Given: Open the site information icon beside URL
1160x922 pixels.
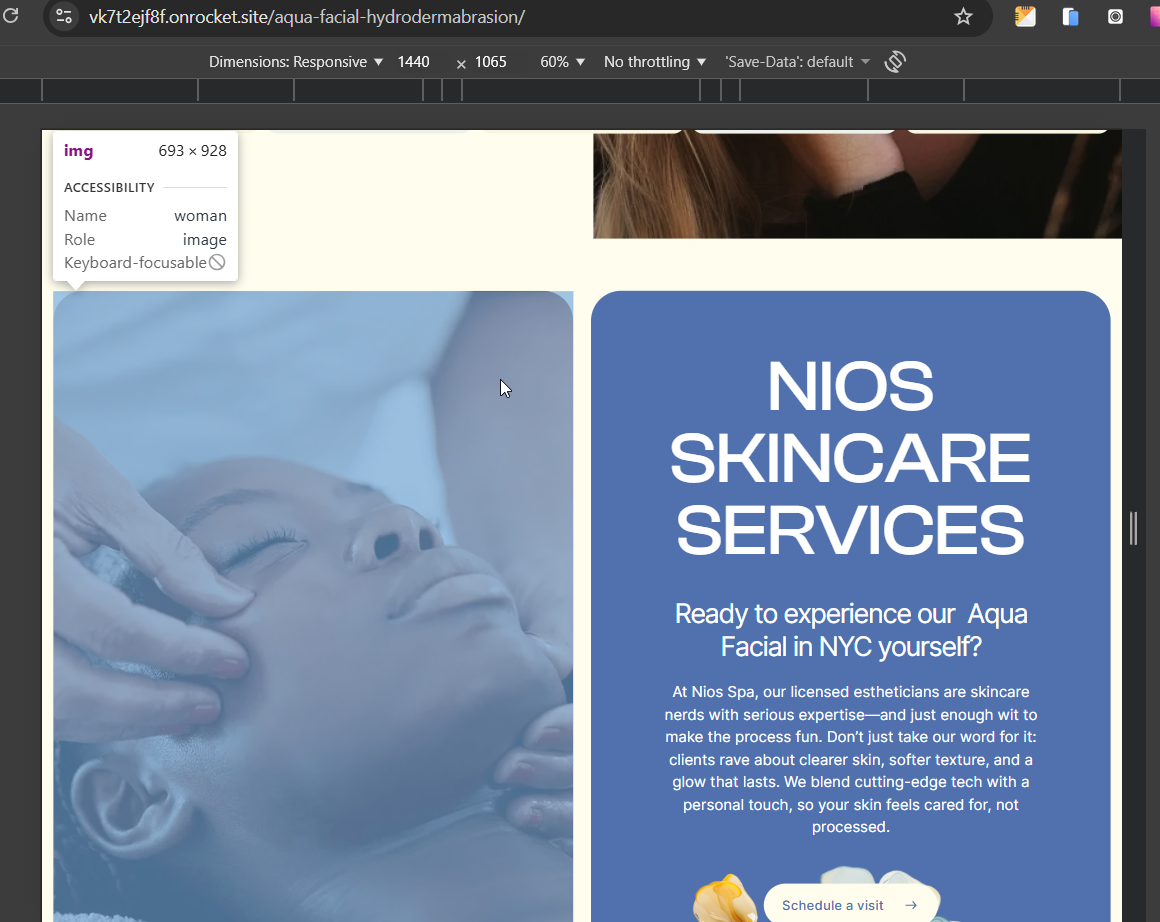Looking at the screenshot, I should pyautogui.click(x=64, y=16).
